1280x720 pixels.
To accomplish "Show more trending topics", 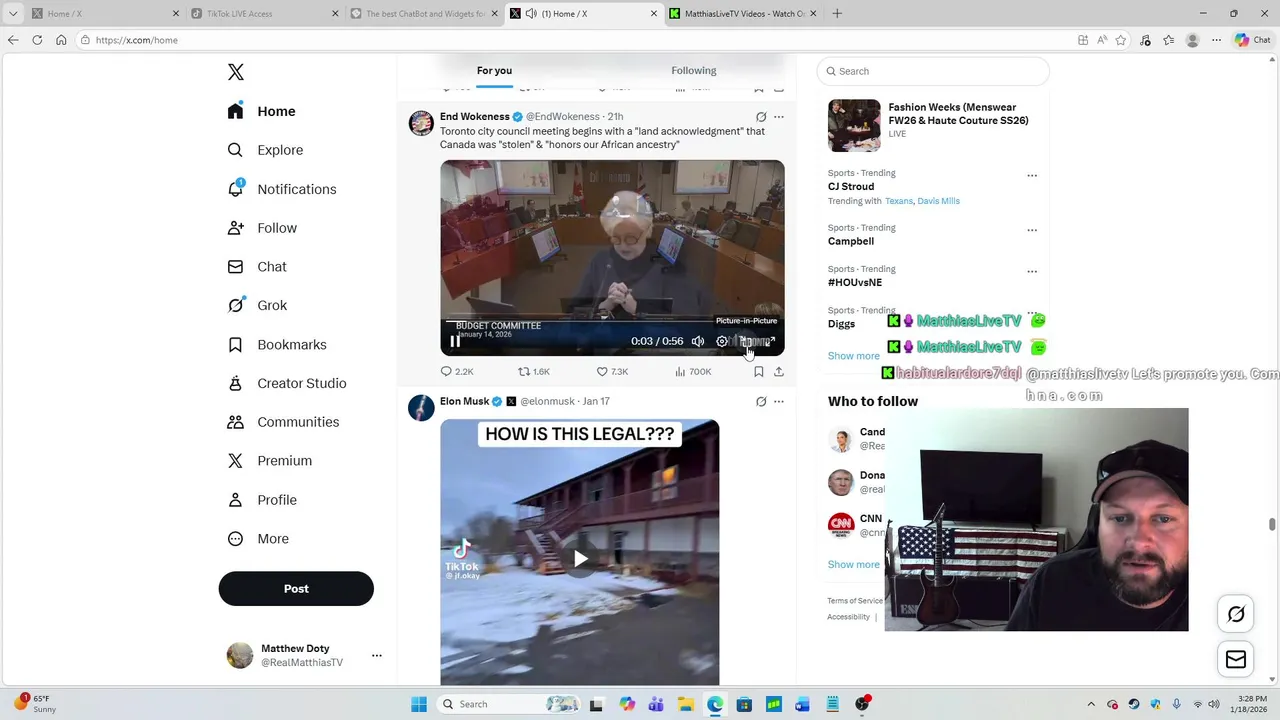I will click(853, 356).
